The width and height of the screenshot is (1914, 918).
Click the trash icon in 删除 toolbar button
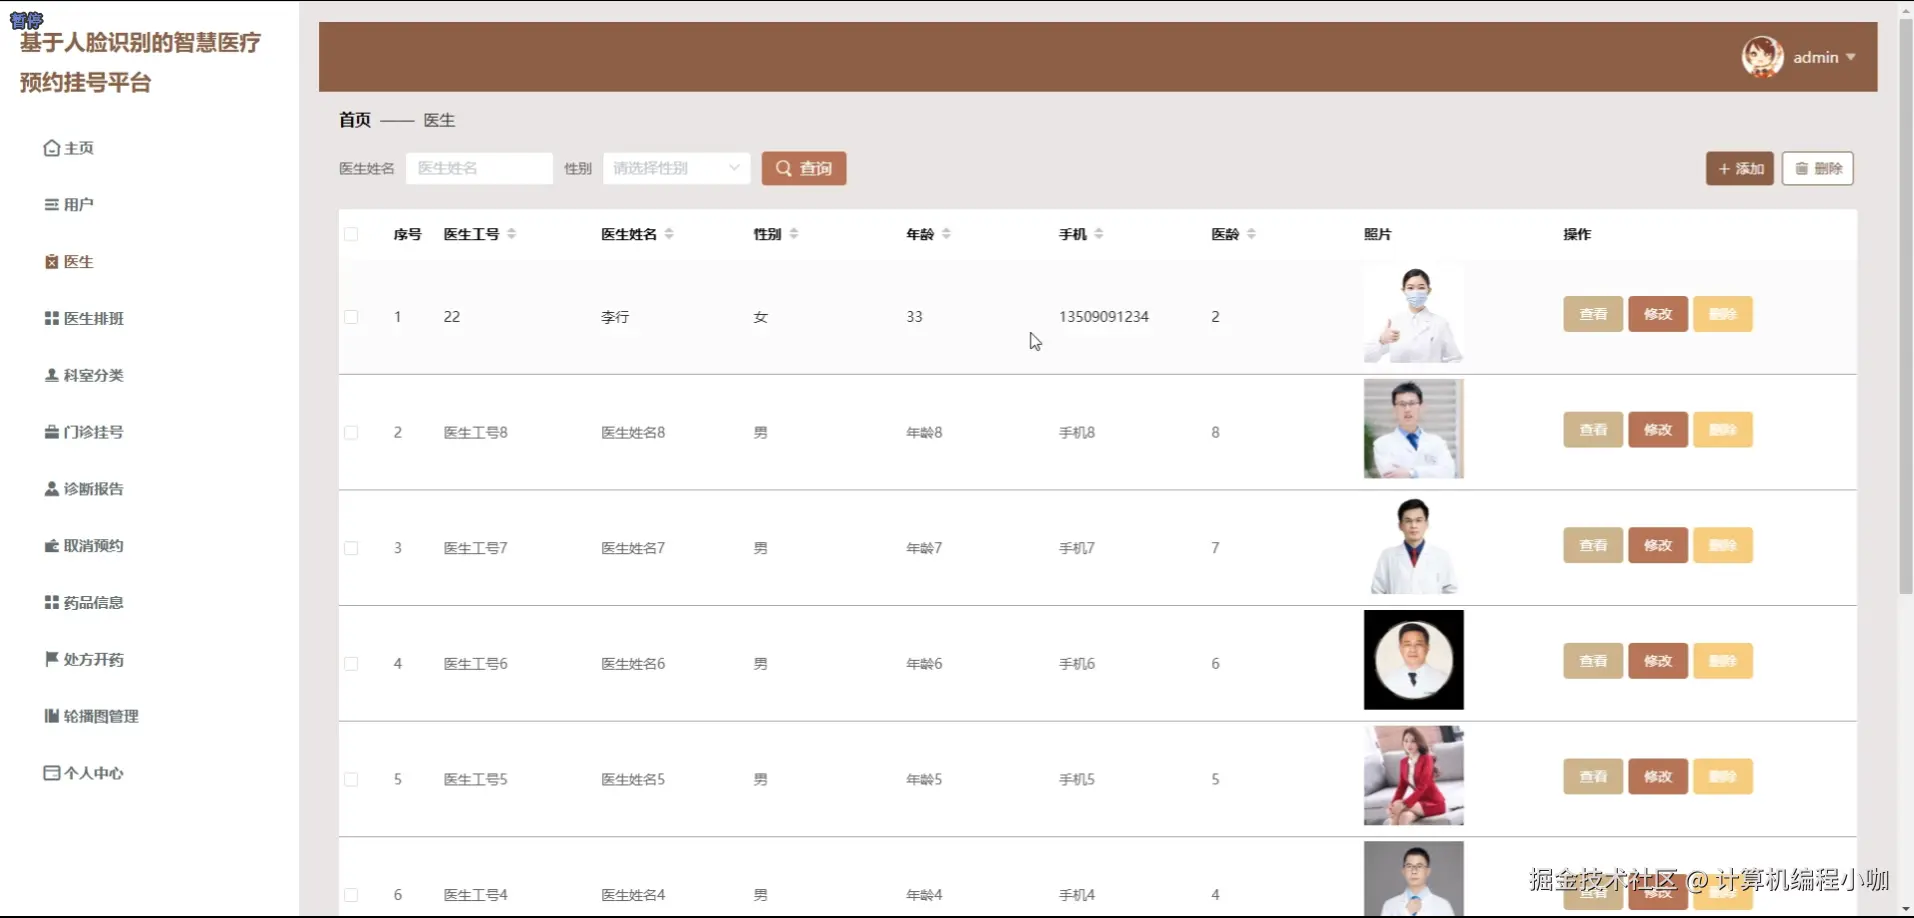click(x=1802, y=169)
